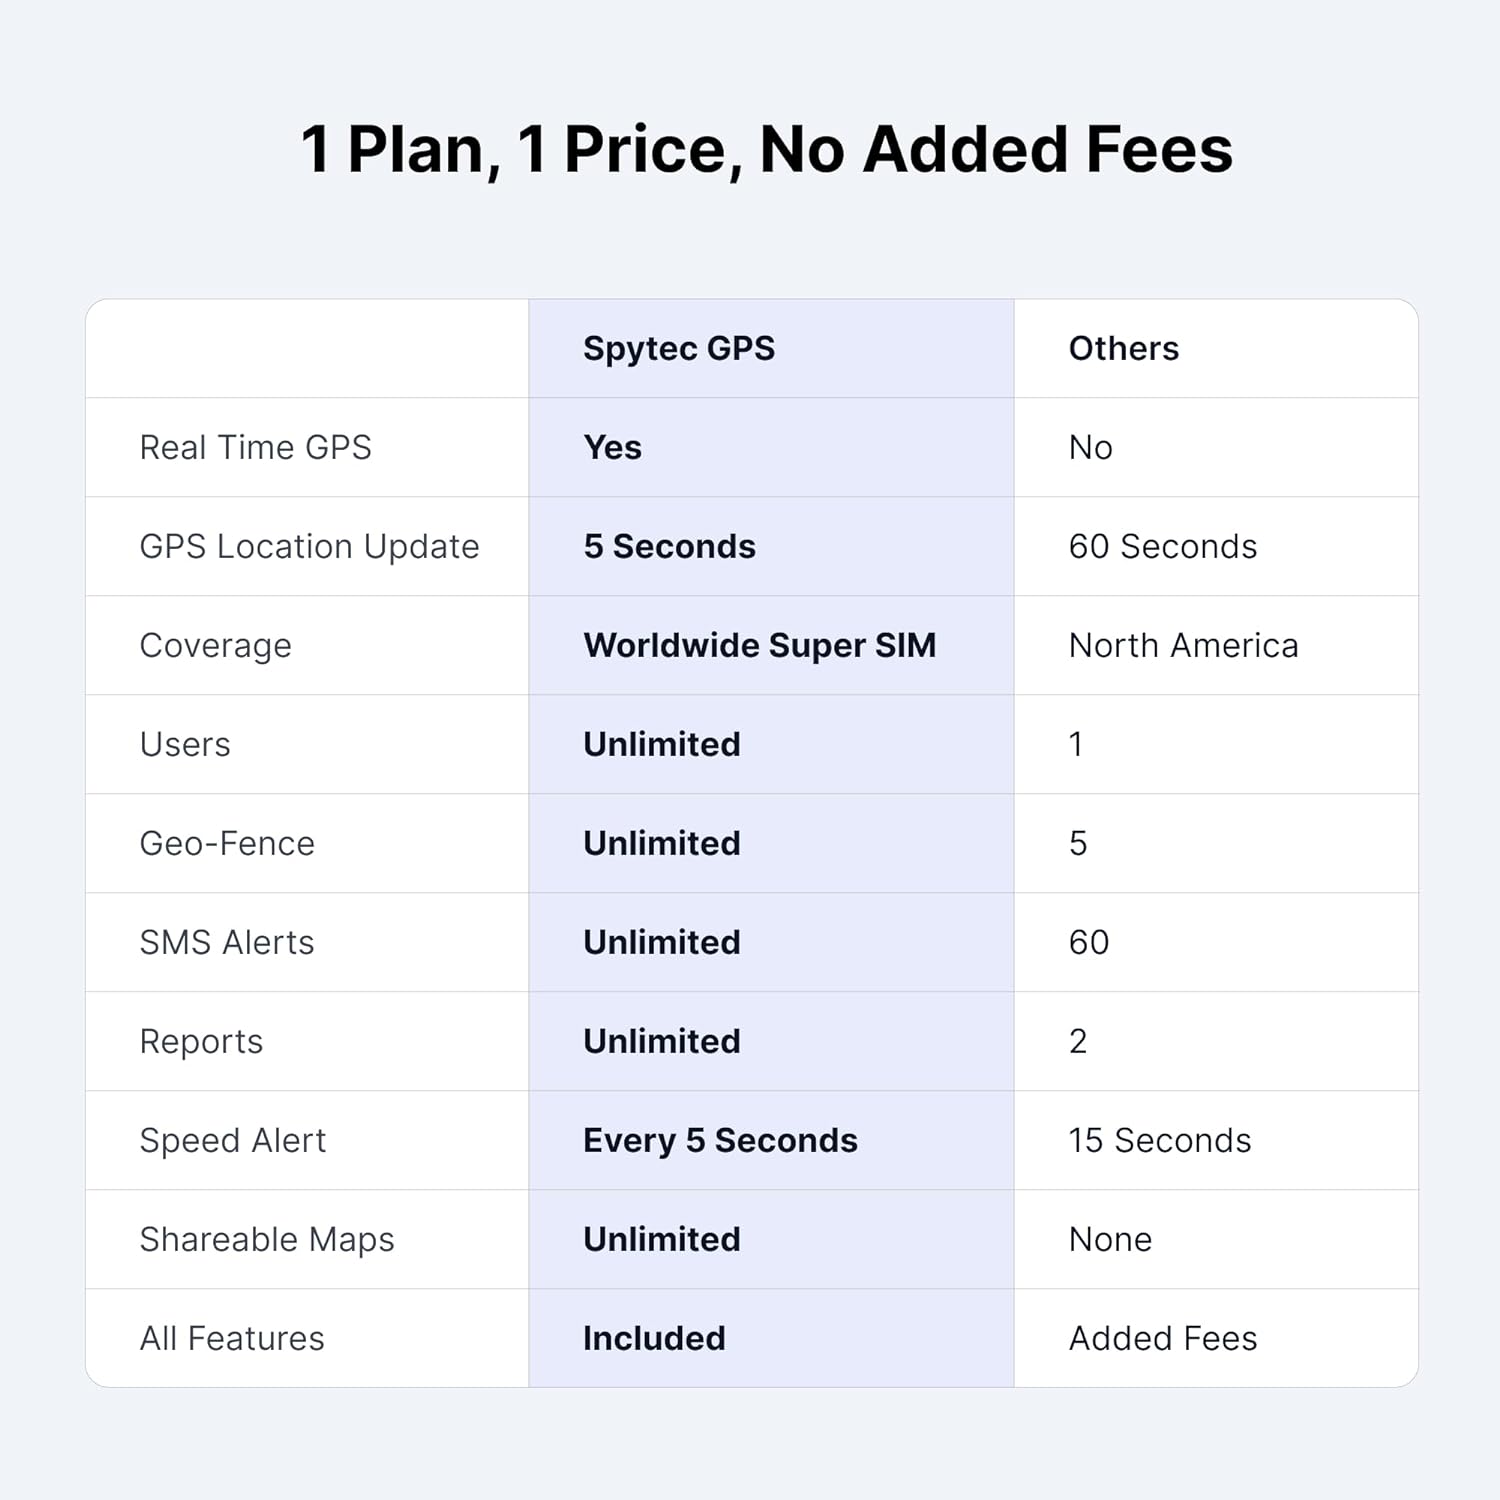The width and height of the screenshot is (1500, 1500).
Task: Click the Geo-Fence row label
Action: pyautogui.click(x=227, y=843)
